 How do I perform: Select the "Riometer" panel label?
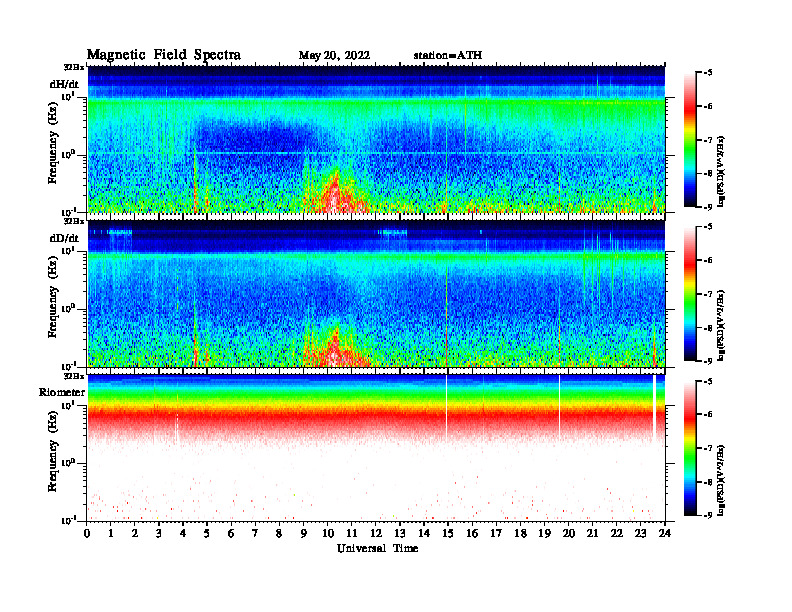click(62, 392)
